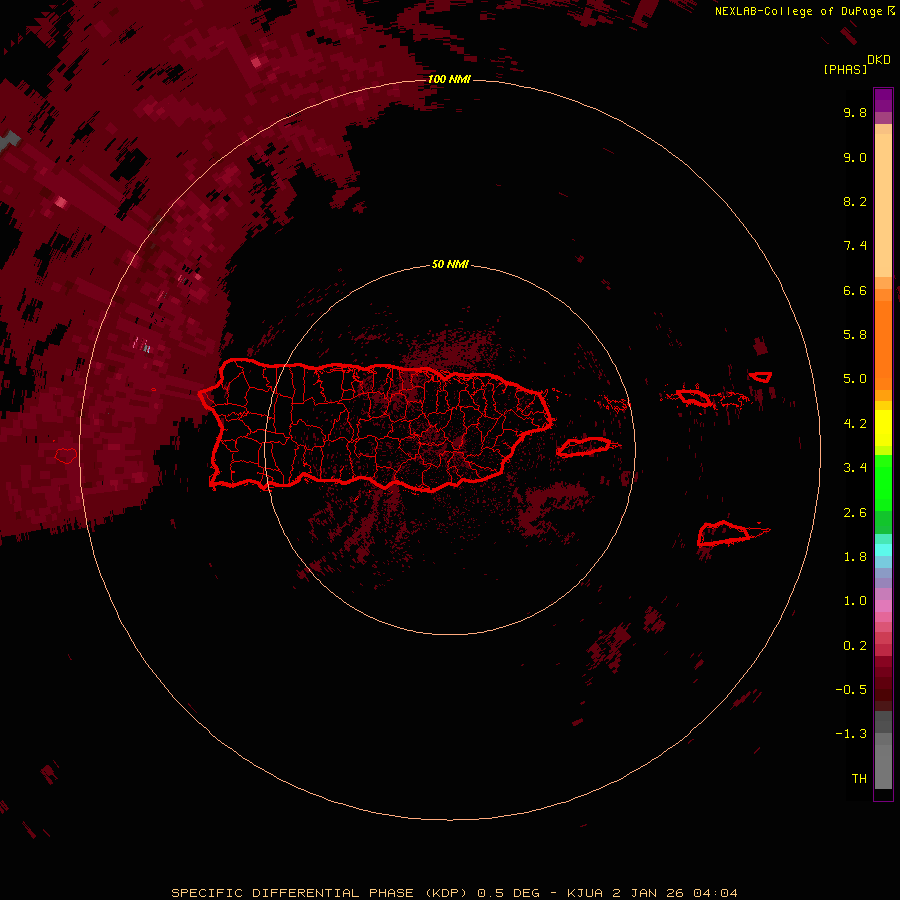Screen dimensions: 900x900
Task: Click the [PHAS] legend heading
Action: pyautogui.click(x=845, y=69)
